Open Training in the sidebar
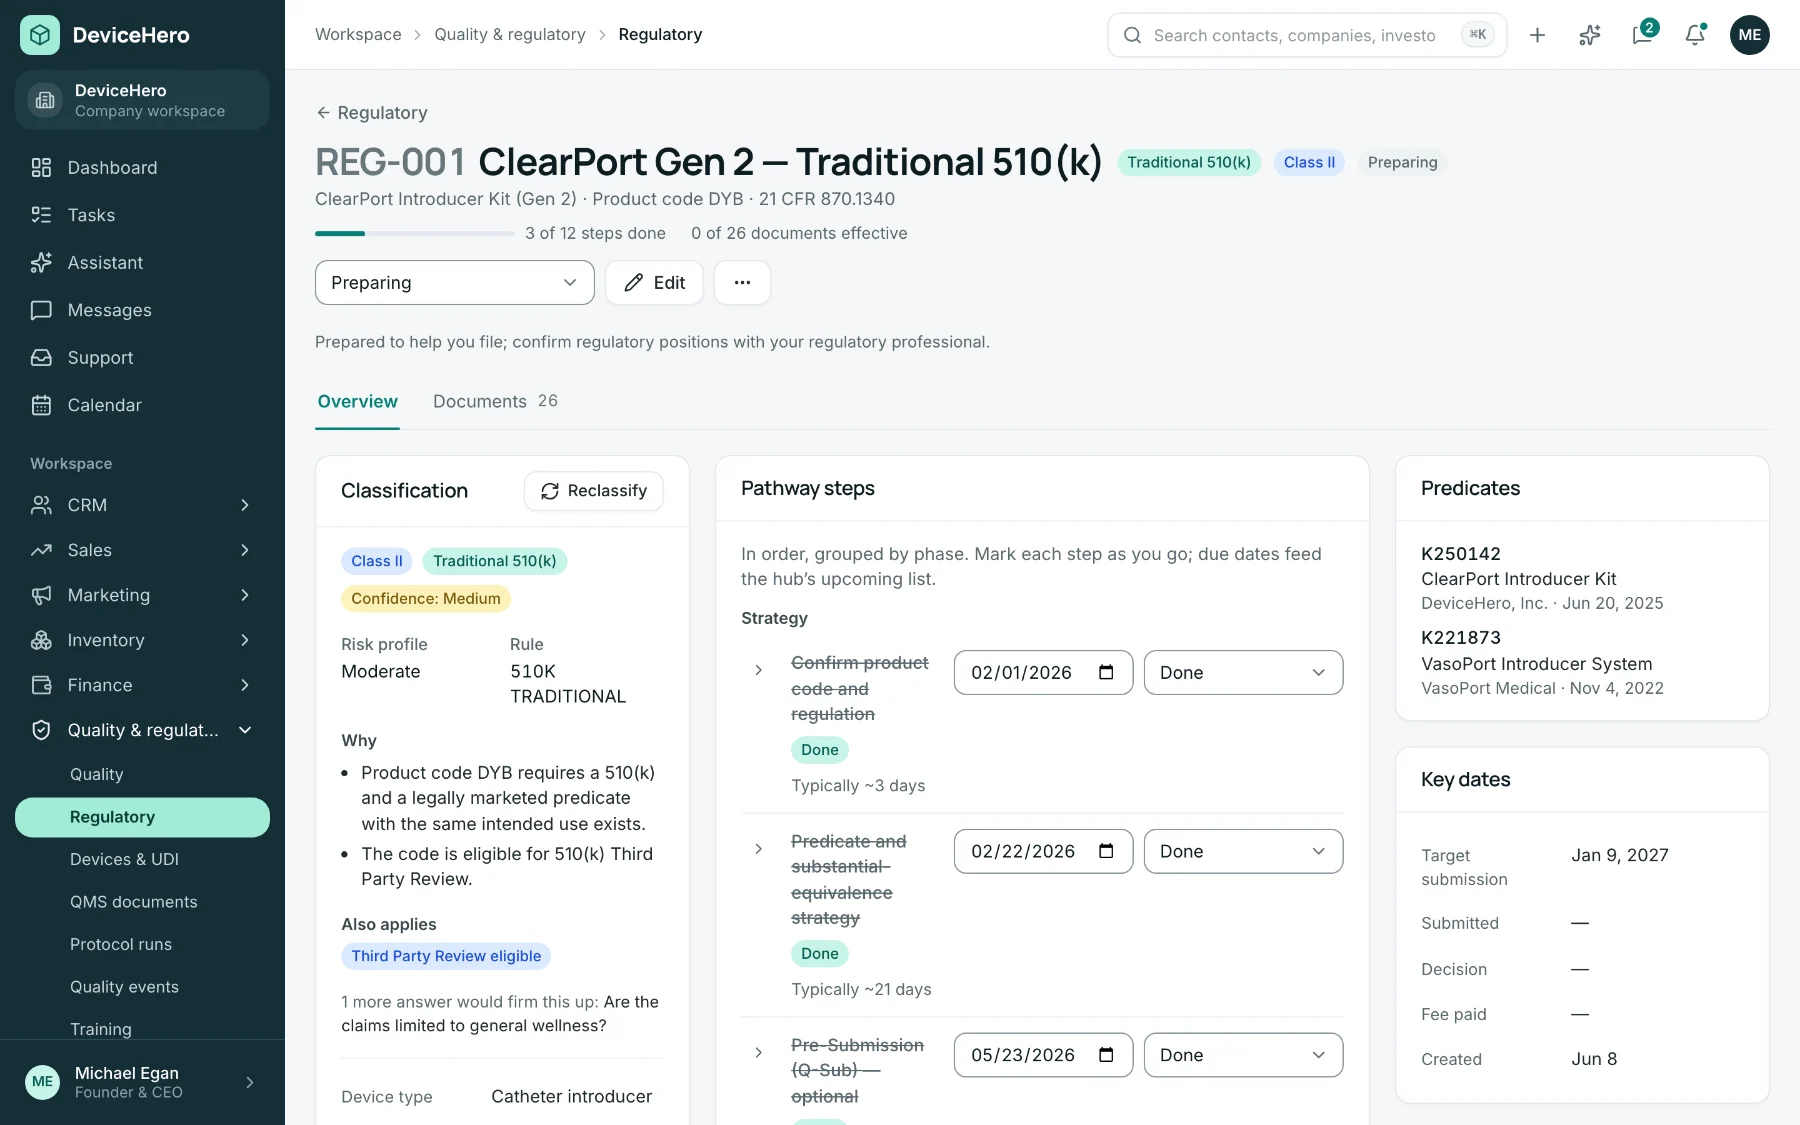 coord(142,1029)
